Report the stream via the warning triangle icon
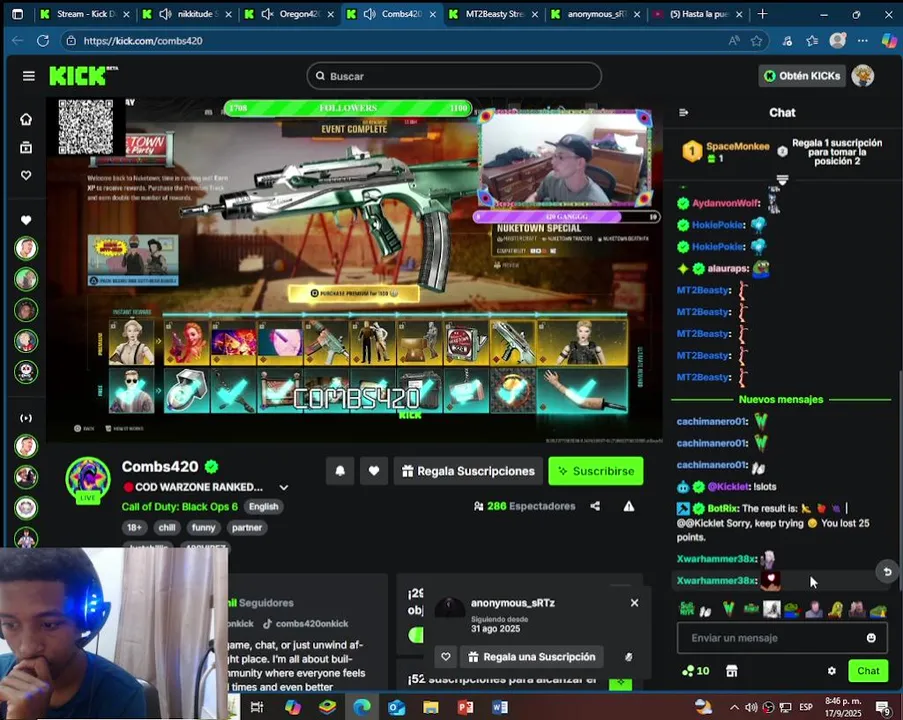 tap(628, 506)
